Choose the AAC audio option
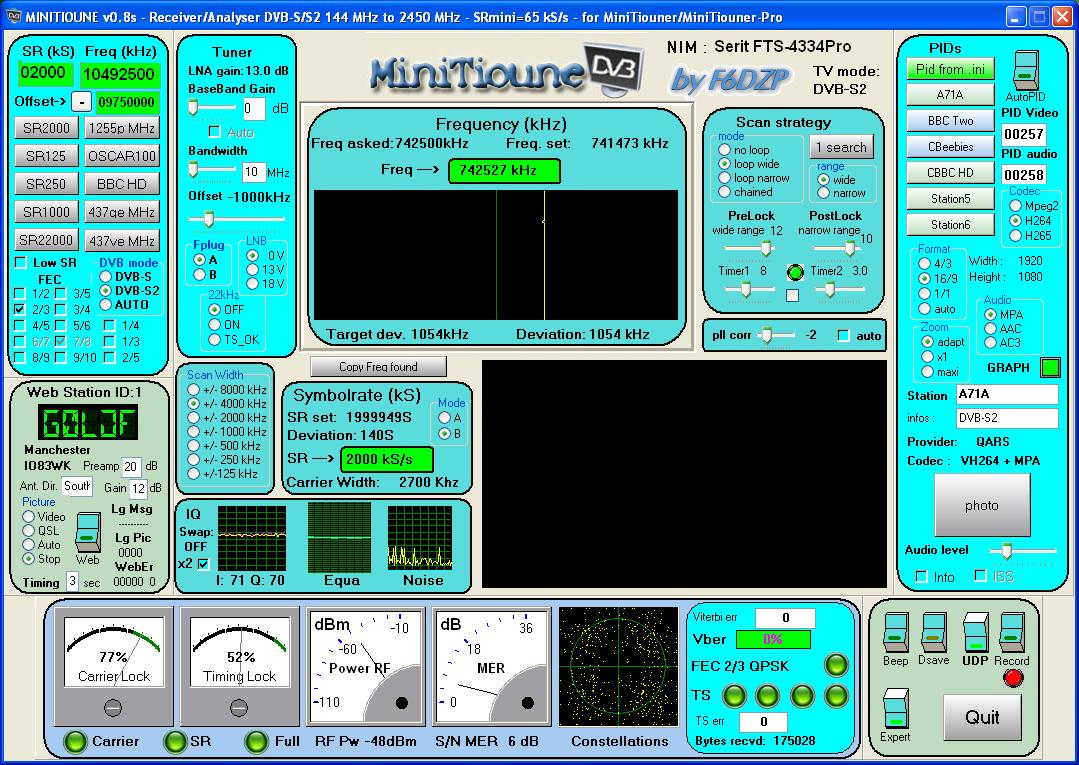This screenshot has height=765, width=1079. point(991,328)
